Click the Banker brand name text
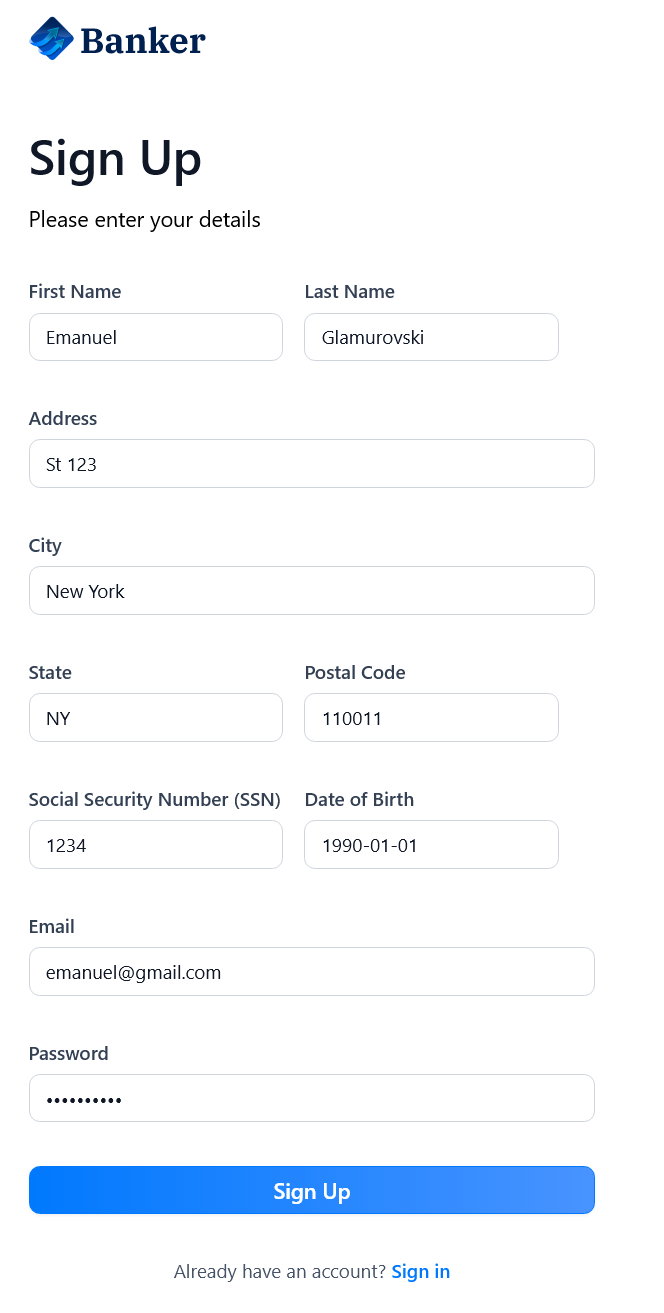The width and height of the screenshot is (664, 1313). 142,40
